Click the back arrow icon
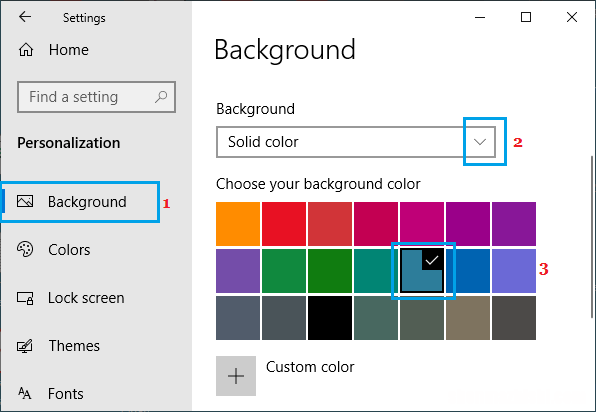 pos(25,17)
